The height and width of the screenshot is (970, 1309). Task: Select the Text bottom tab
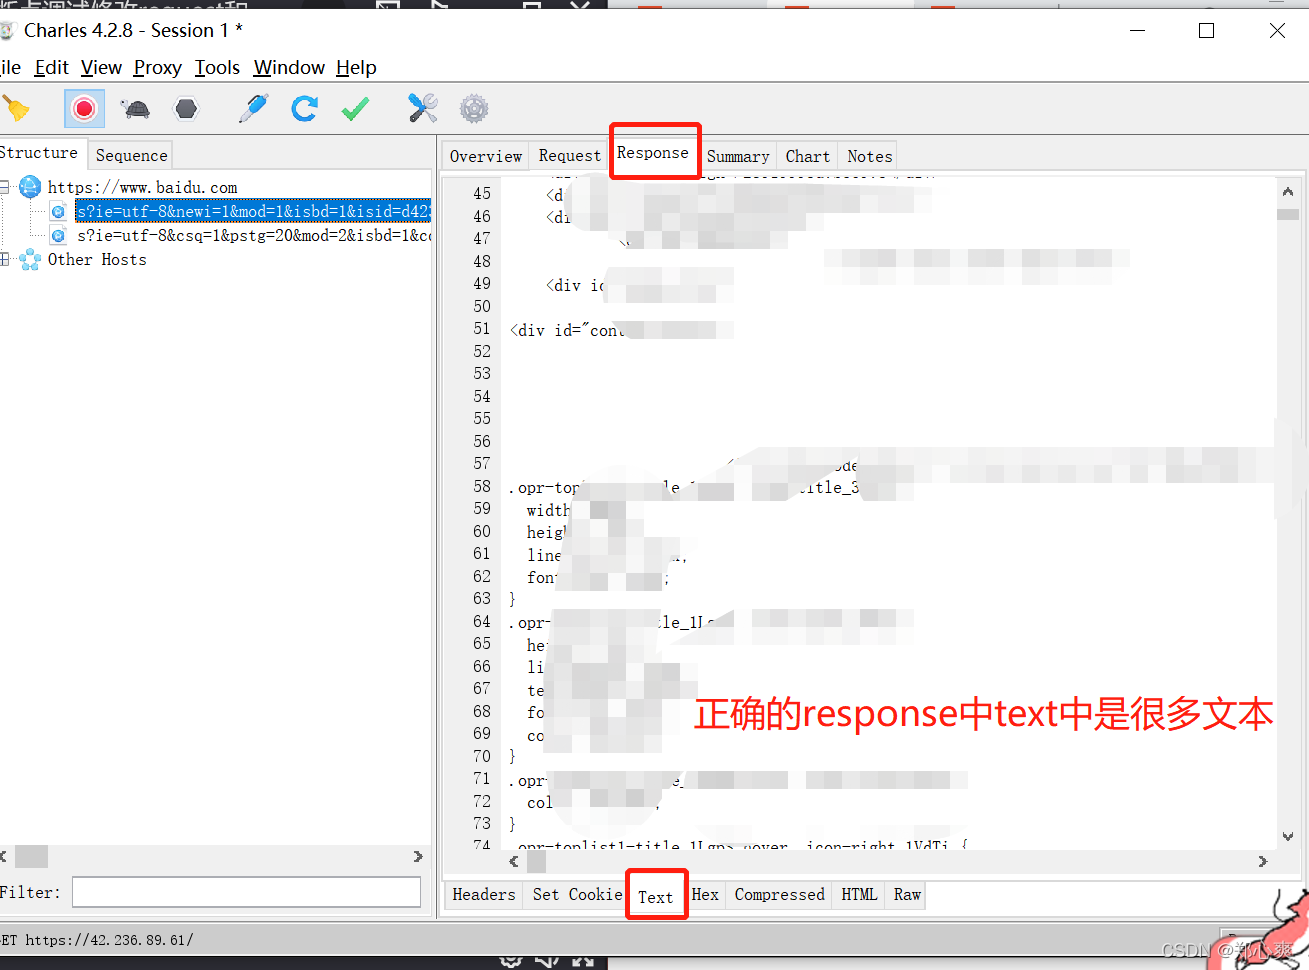[656, 897]
